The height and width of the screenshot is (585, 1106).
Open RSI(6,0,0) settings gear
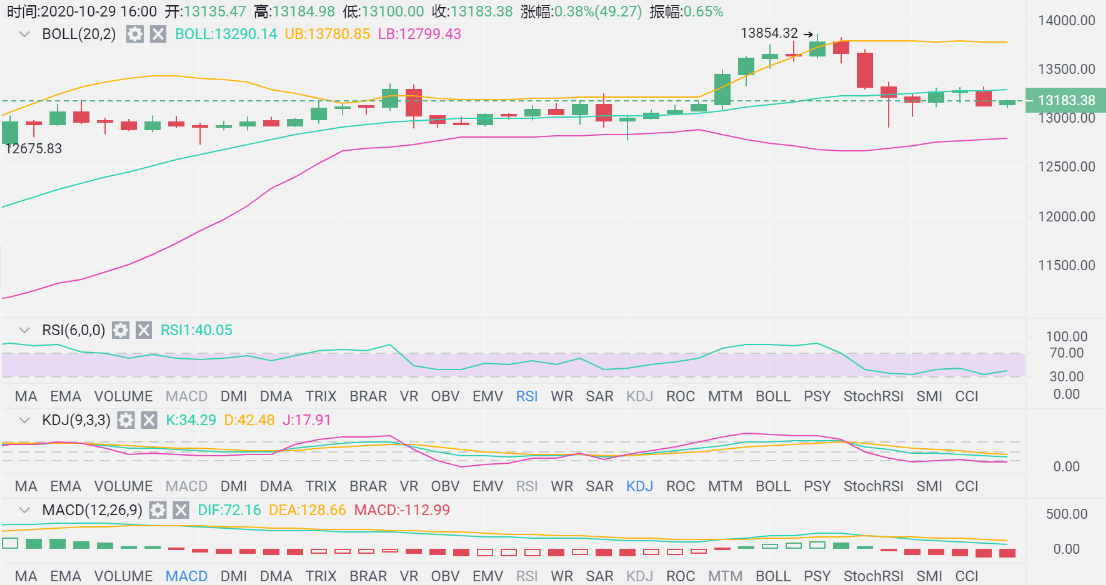pos(121,330)
